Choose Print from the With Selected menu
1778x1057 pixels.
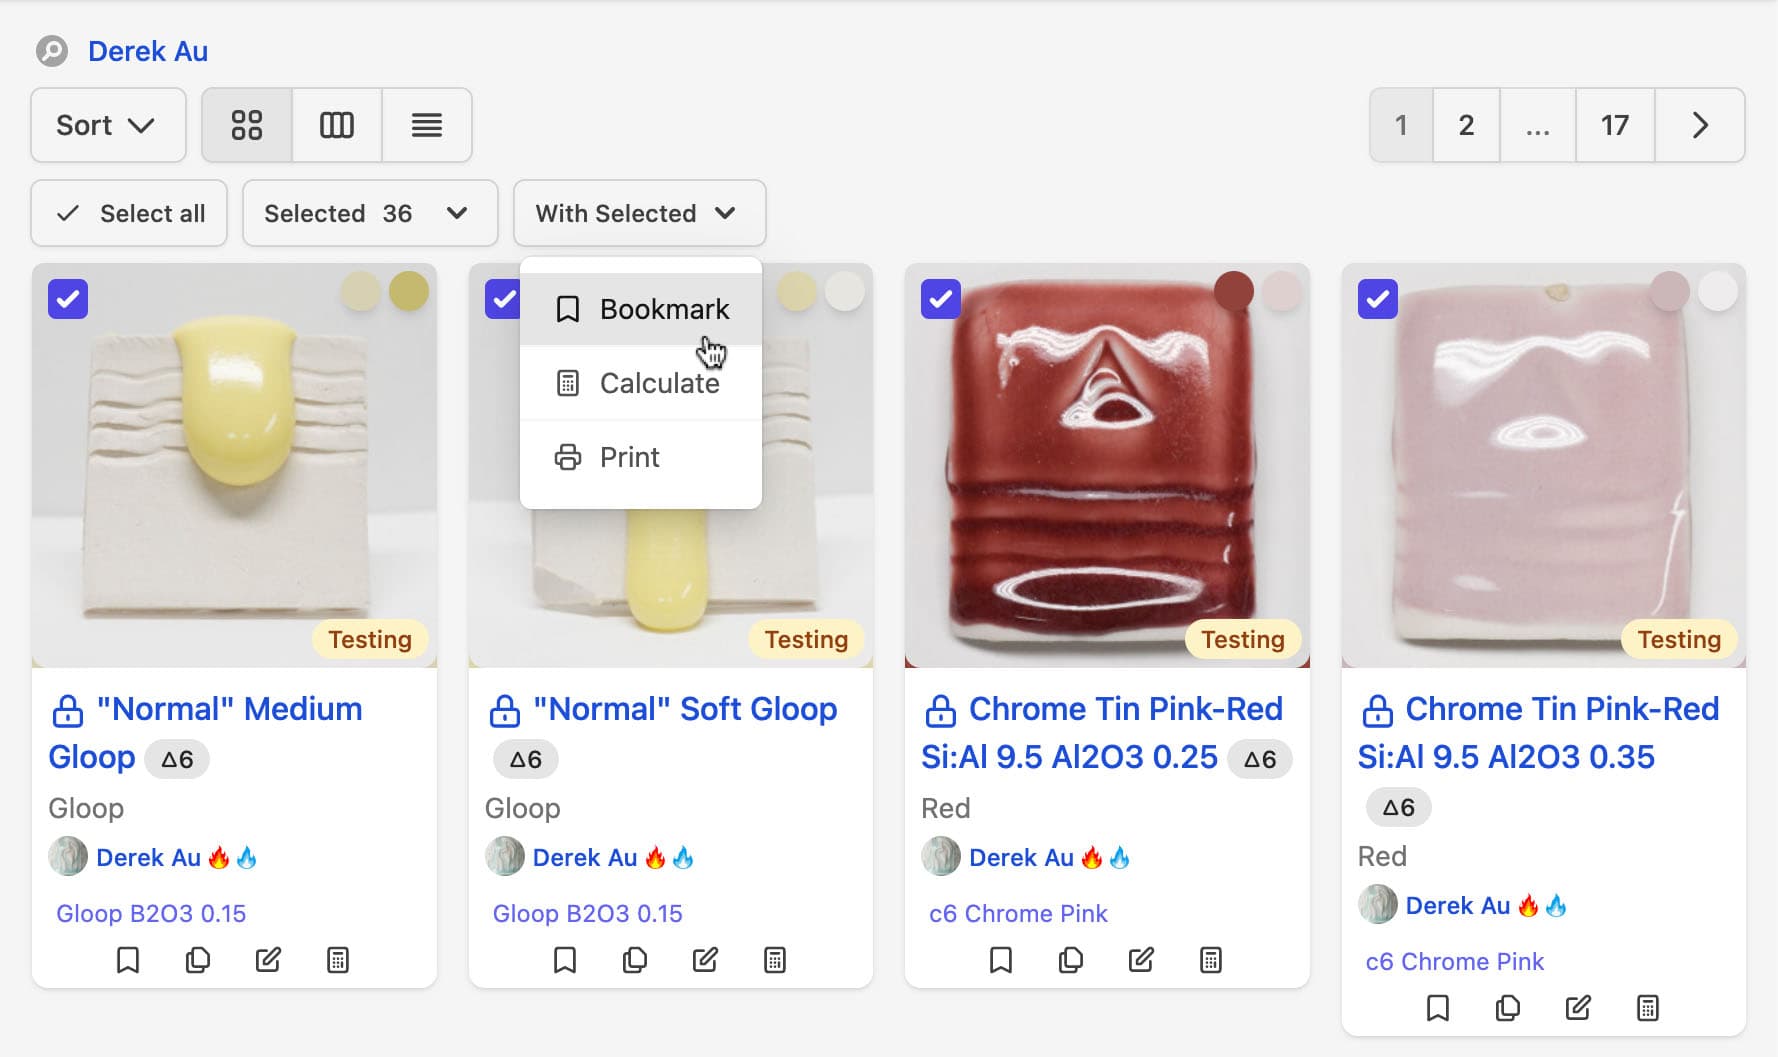[628, 457]
